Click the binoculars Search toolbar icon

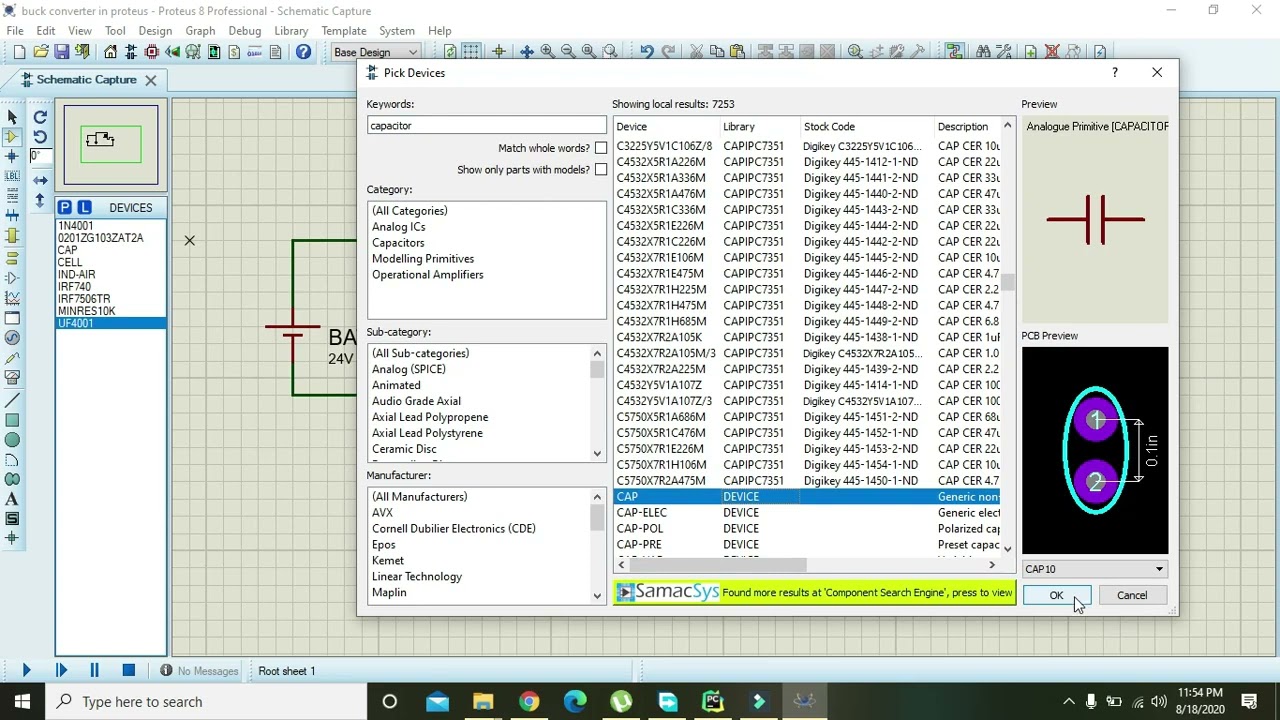[x=983, y=52]
